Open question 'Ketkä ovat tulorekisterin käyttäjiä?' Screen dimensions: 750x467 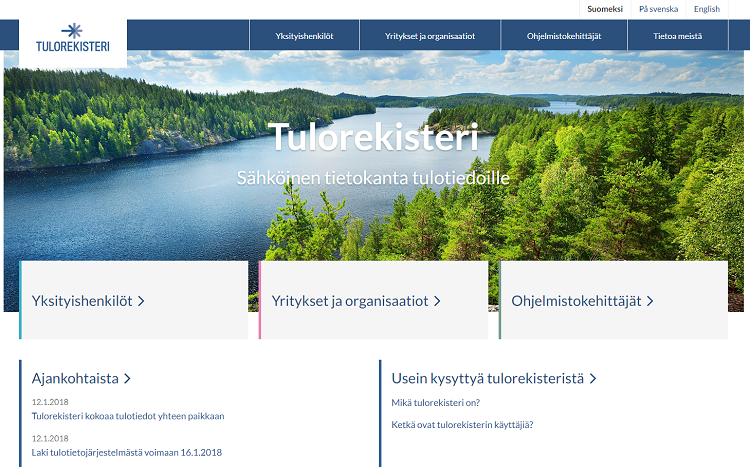point(462,424)
